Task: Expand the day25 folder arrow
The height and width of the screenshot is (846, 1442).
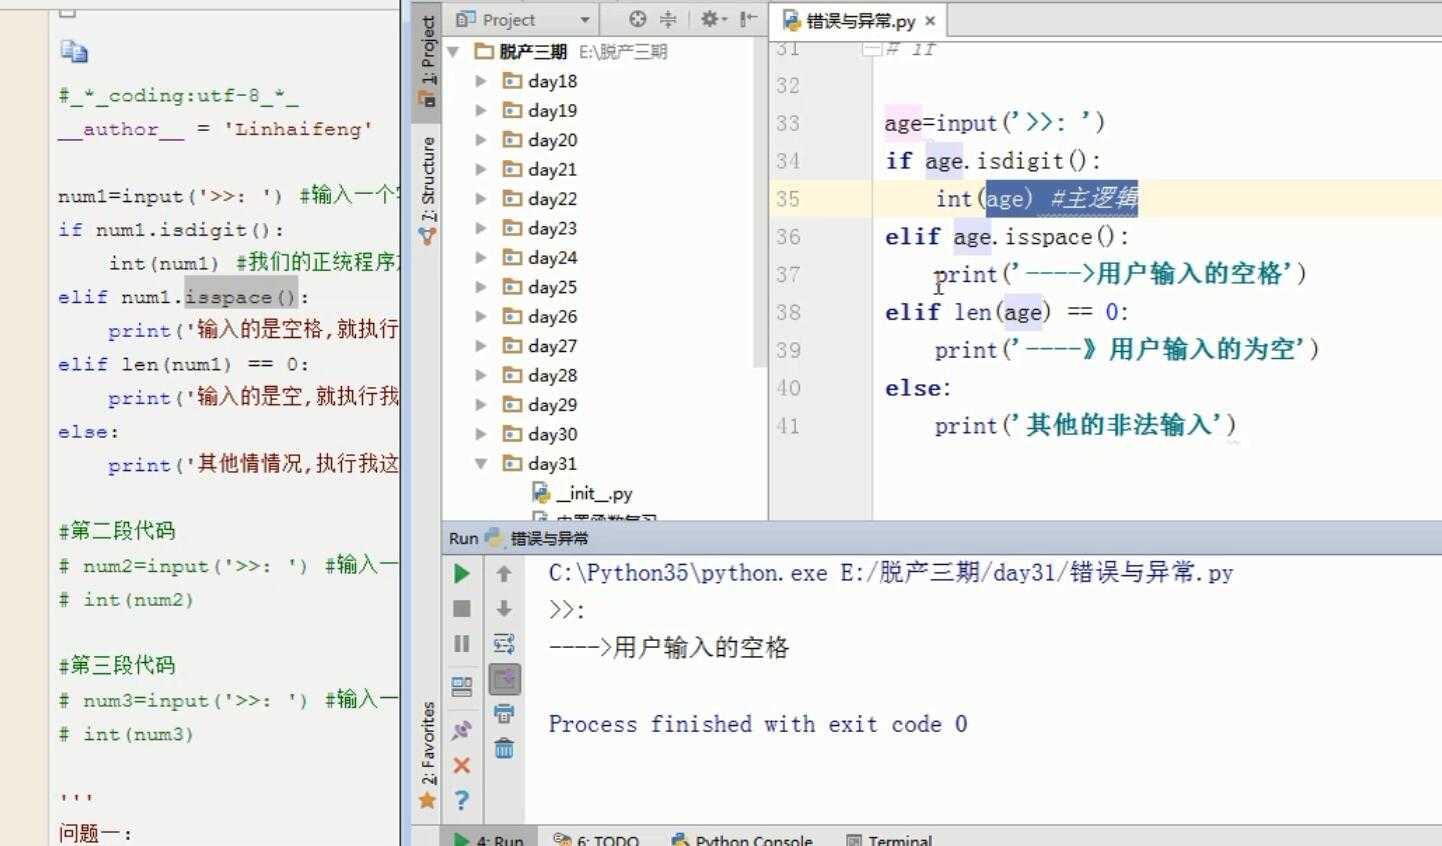Action: (x=481, y=287)
